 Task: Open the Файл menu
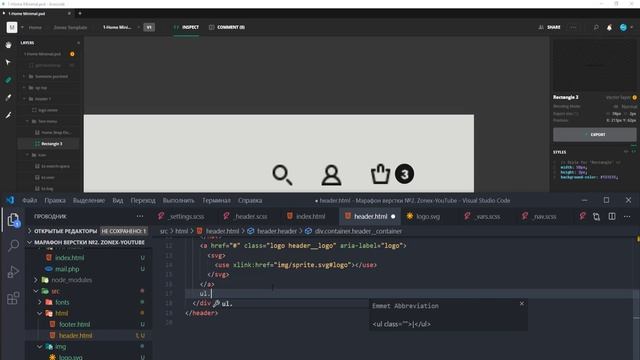coord(29,200)
